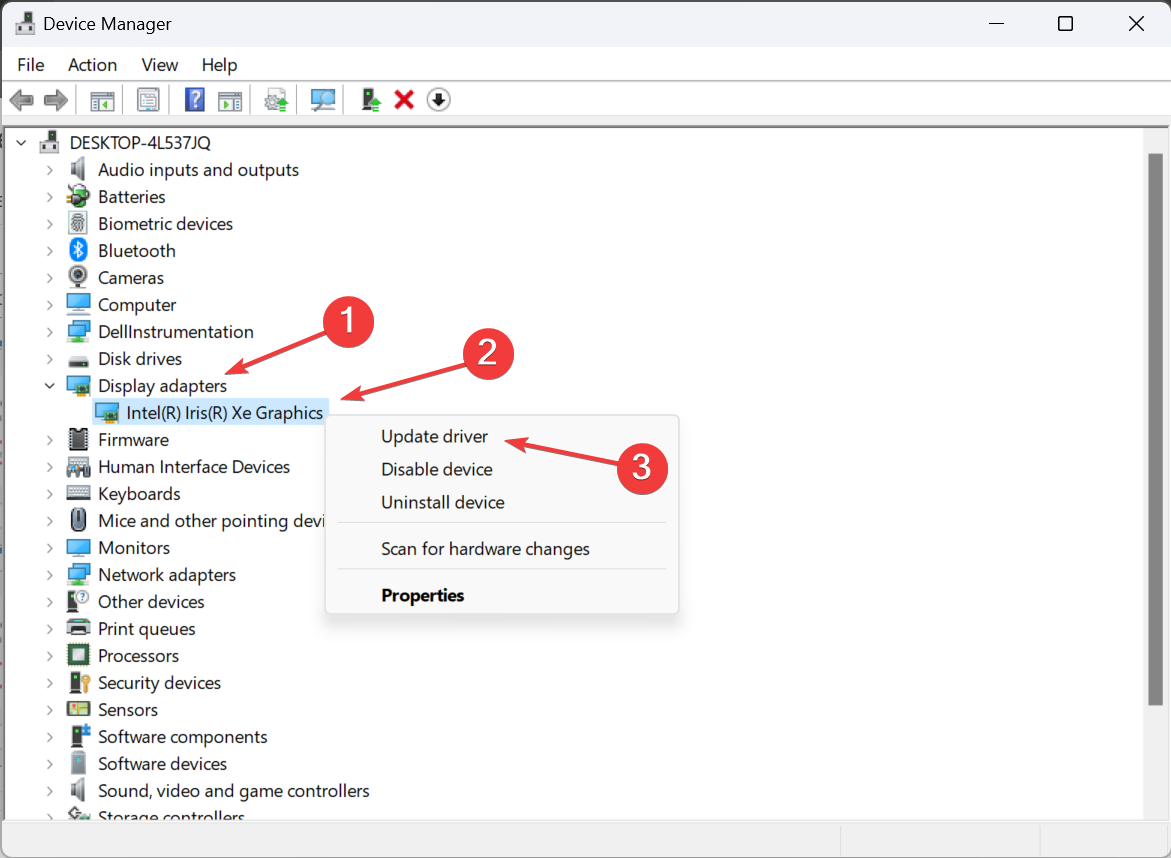Select the Human Interface Devices item
Image resolution: width=1171 pixels, height=858 pixels.
coord(193,467)
